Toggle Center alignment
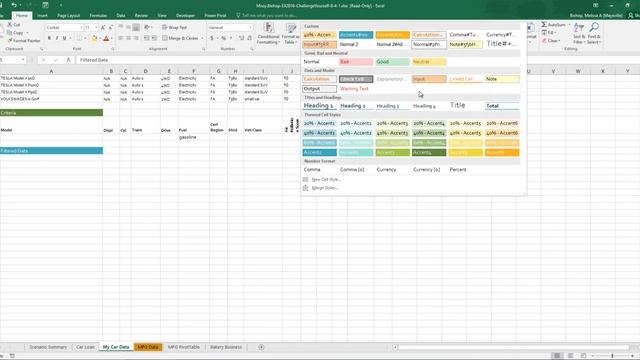Viewport: 640px width, 360px height. (128, 38)
